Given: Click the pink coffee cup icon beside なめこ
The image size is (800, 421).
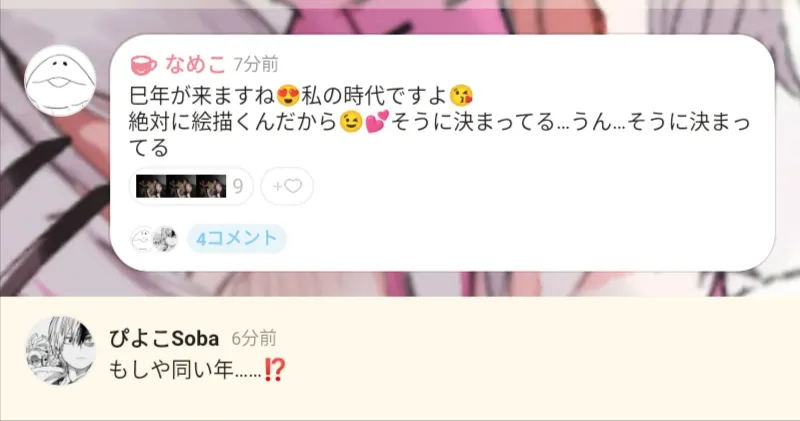Looking at the screenshot, I should [144, 65].
